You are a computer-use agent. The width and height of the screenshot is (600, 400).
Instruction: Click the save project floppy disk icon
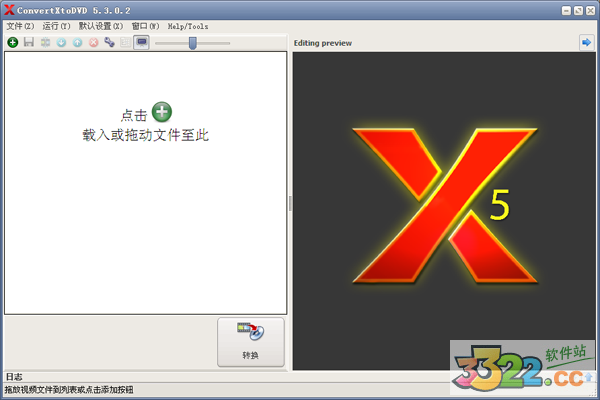coord(29,42)
